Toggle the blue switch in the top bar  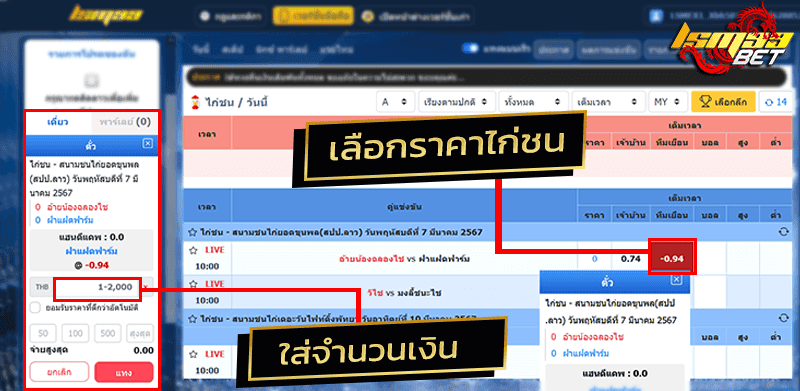[470, 48]
